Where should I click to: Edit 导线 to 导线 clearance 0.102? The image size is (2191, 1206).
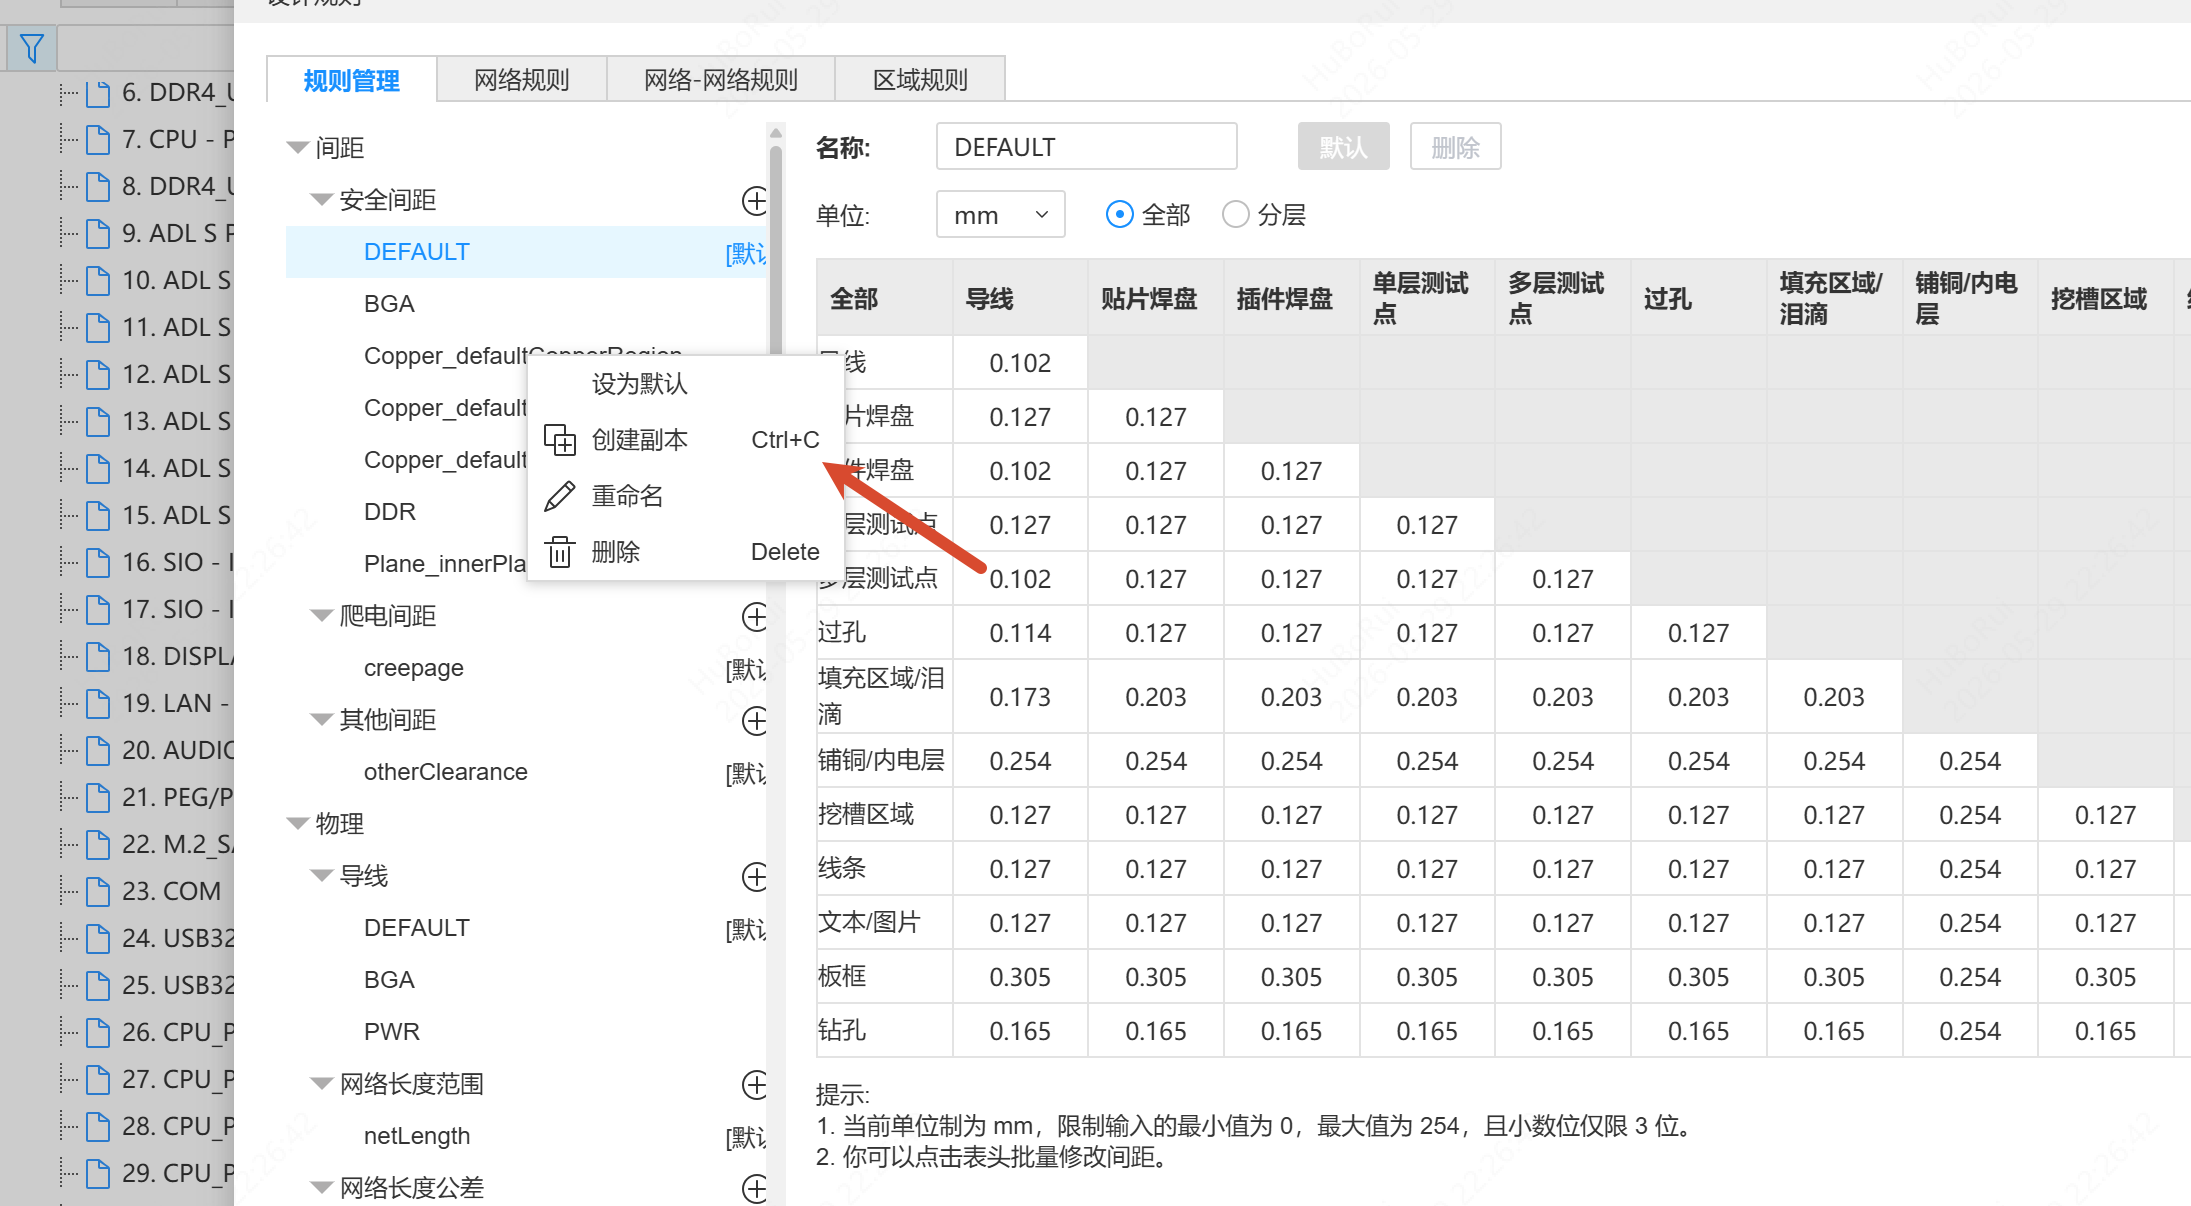coord(1020,363)
